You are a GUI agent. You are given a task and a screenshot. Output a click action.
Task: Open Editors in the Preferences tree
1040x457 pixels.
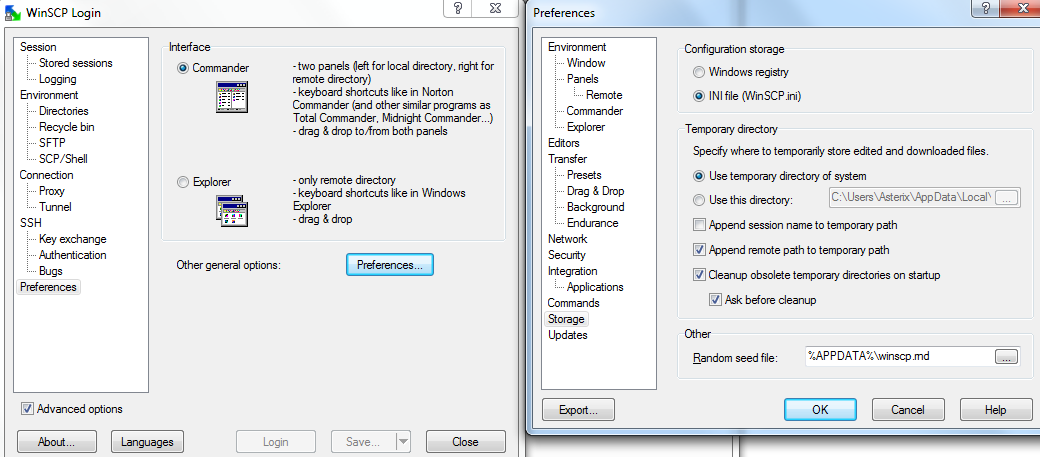[x=564, y=143]
